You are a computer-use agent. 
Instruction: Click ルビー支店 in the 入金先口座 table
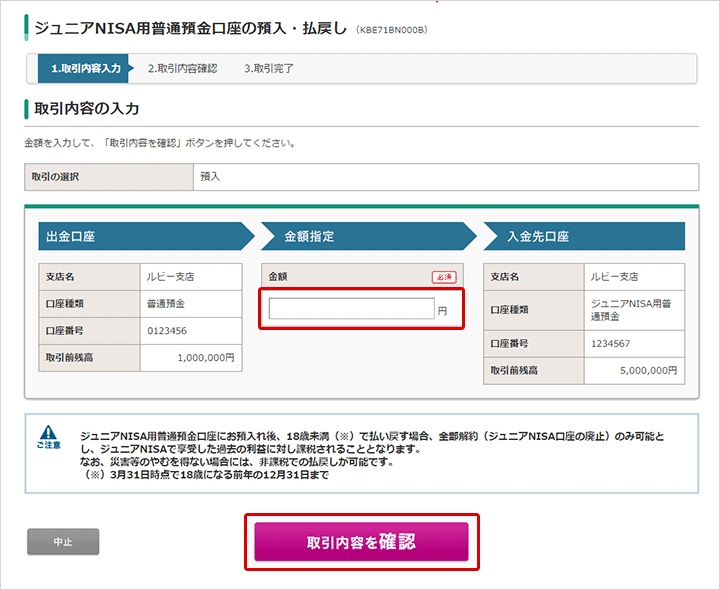614,277
